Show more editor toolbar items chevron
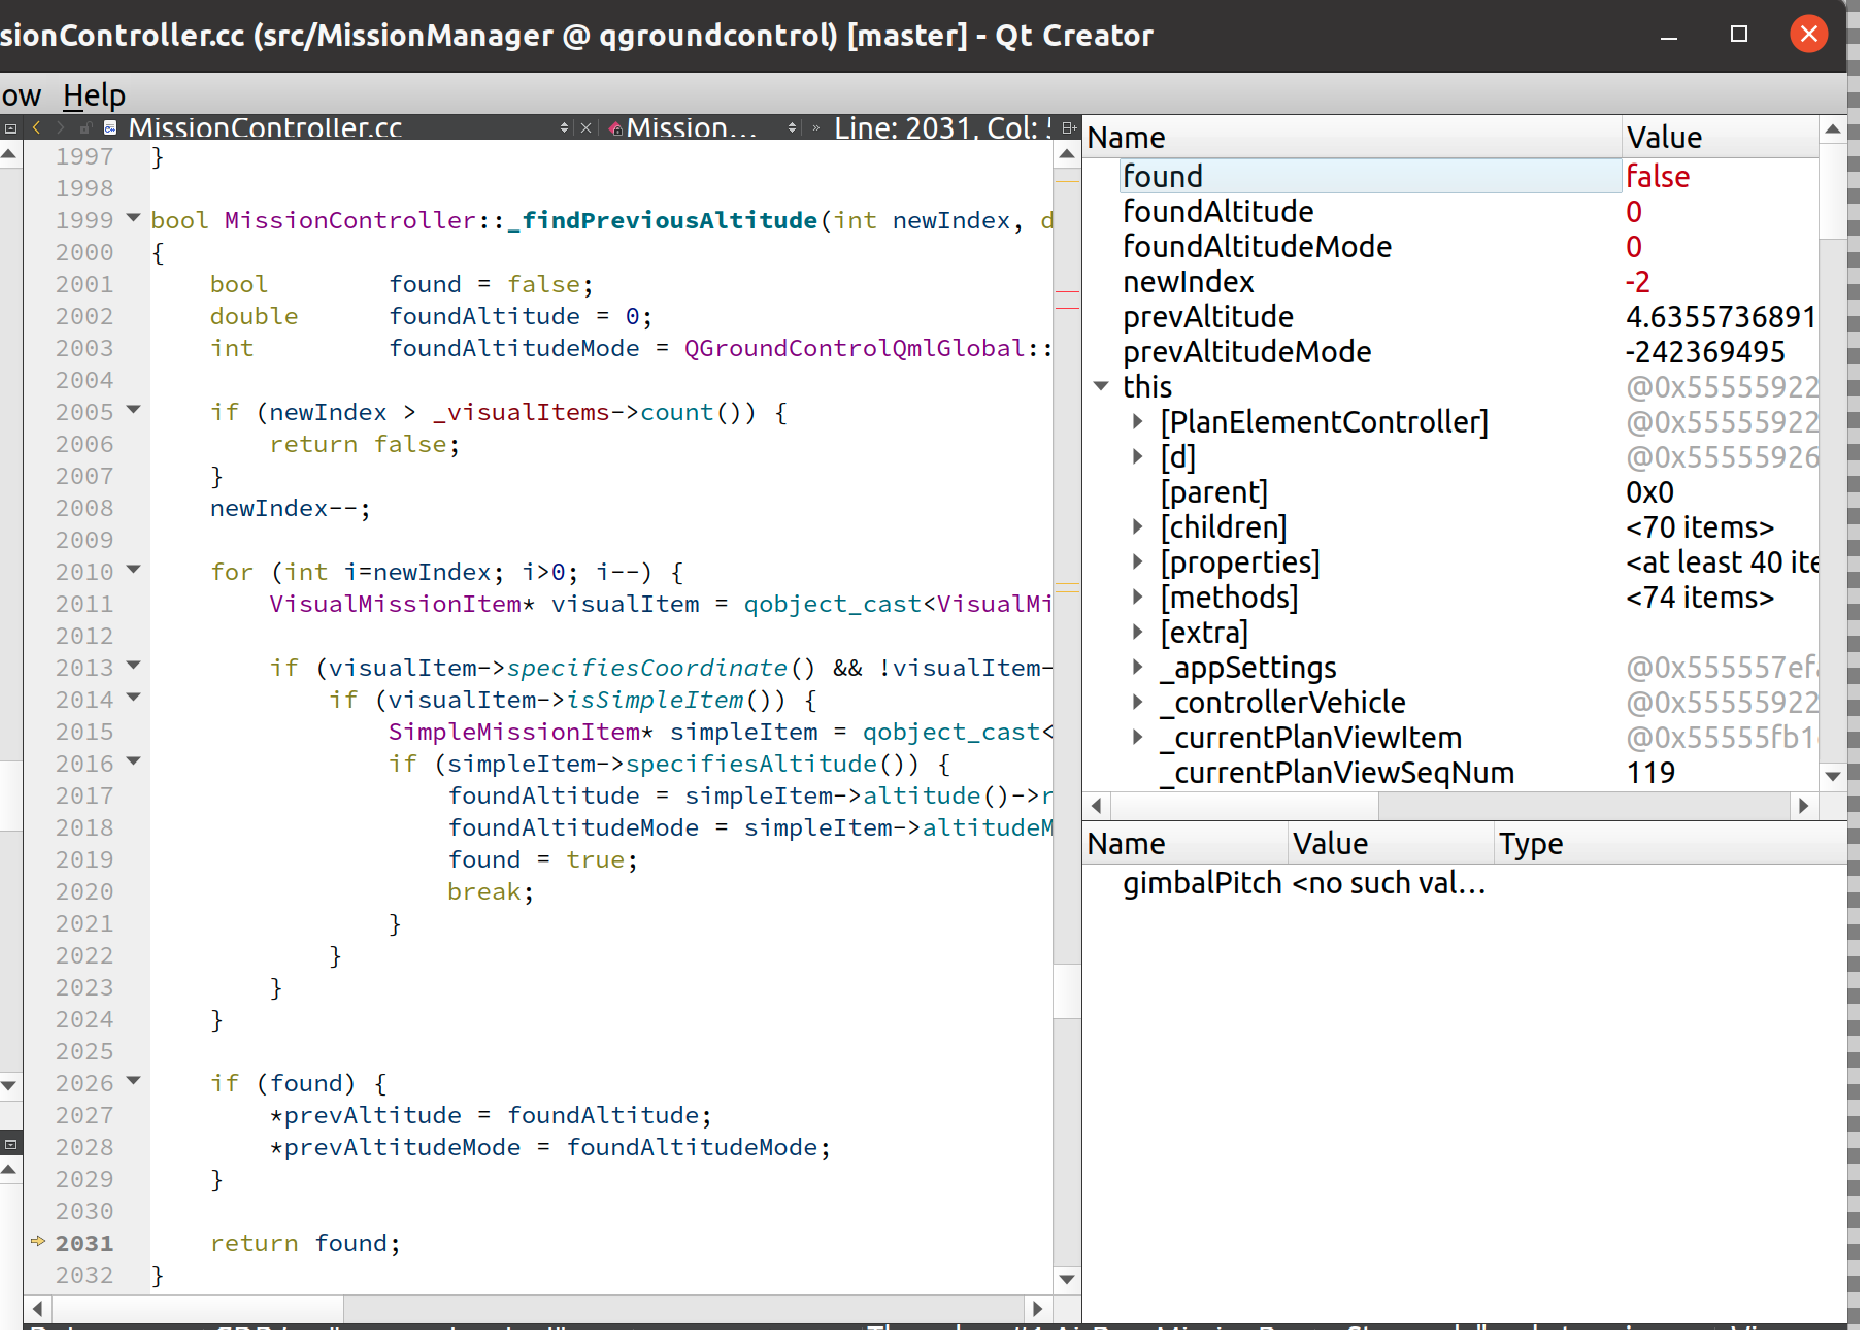Viewport: 1860px width, 1330px height. pos(816,128)
